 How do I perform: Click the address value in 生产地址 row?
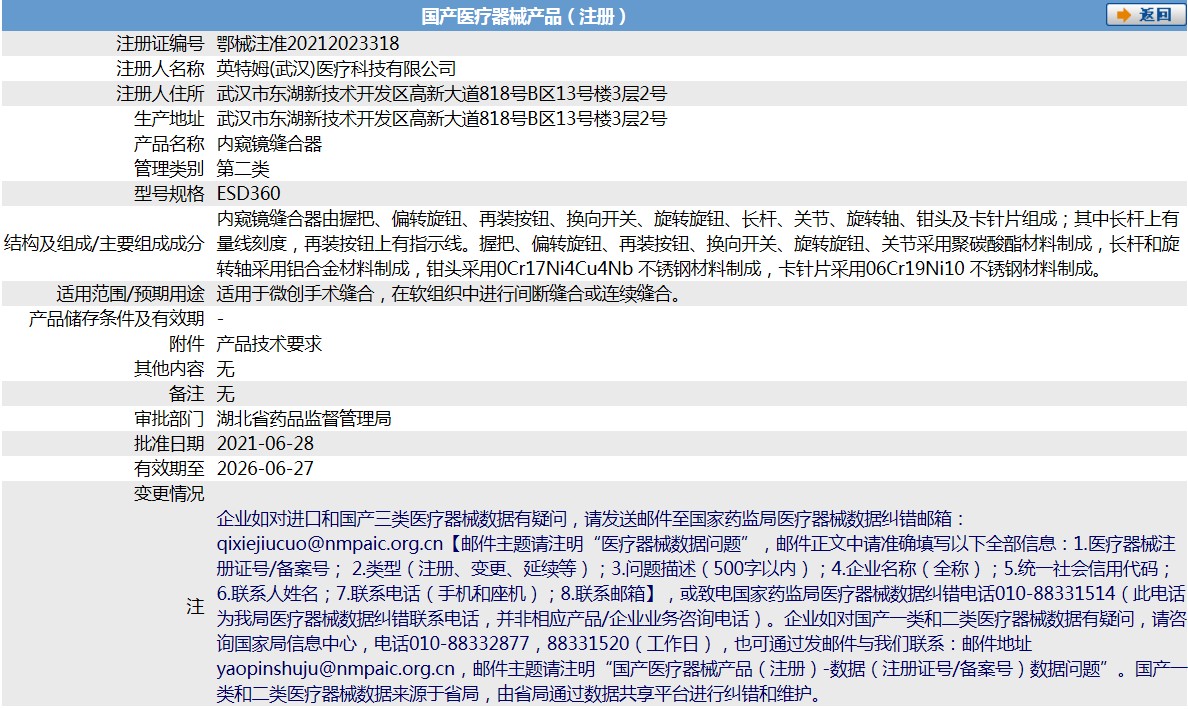[x=442, y=119]
